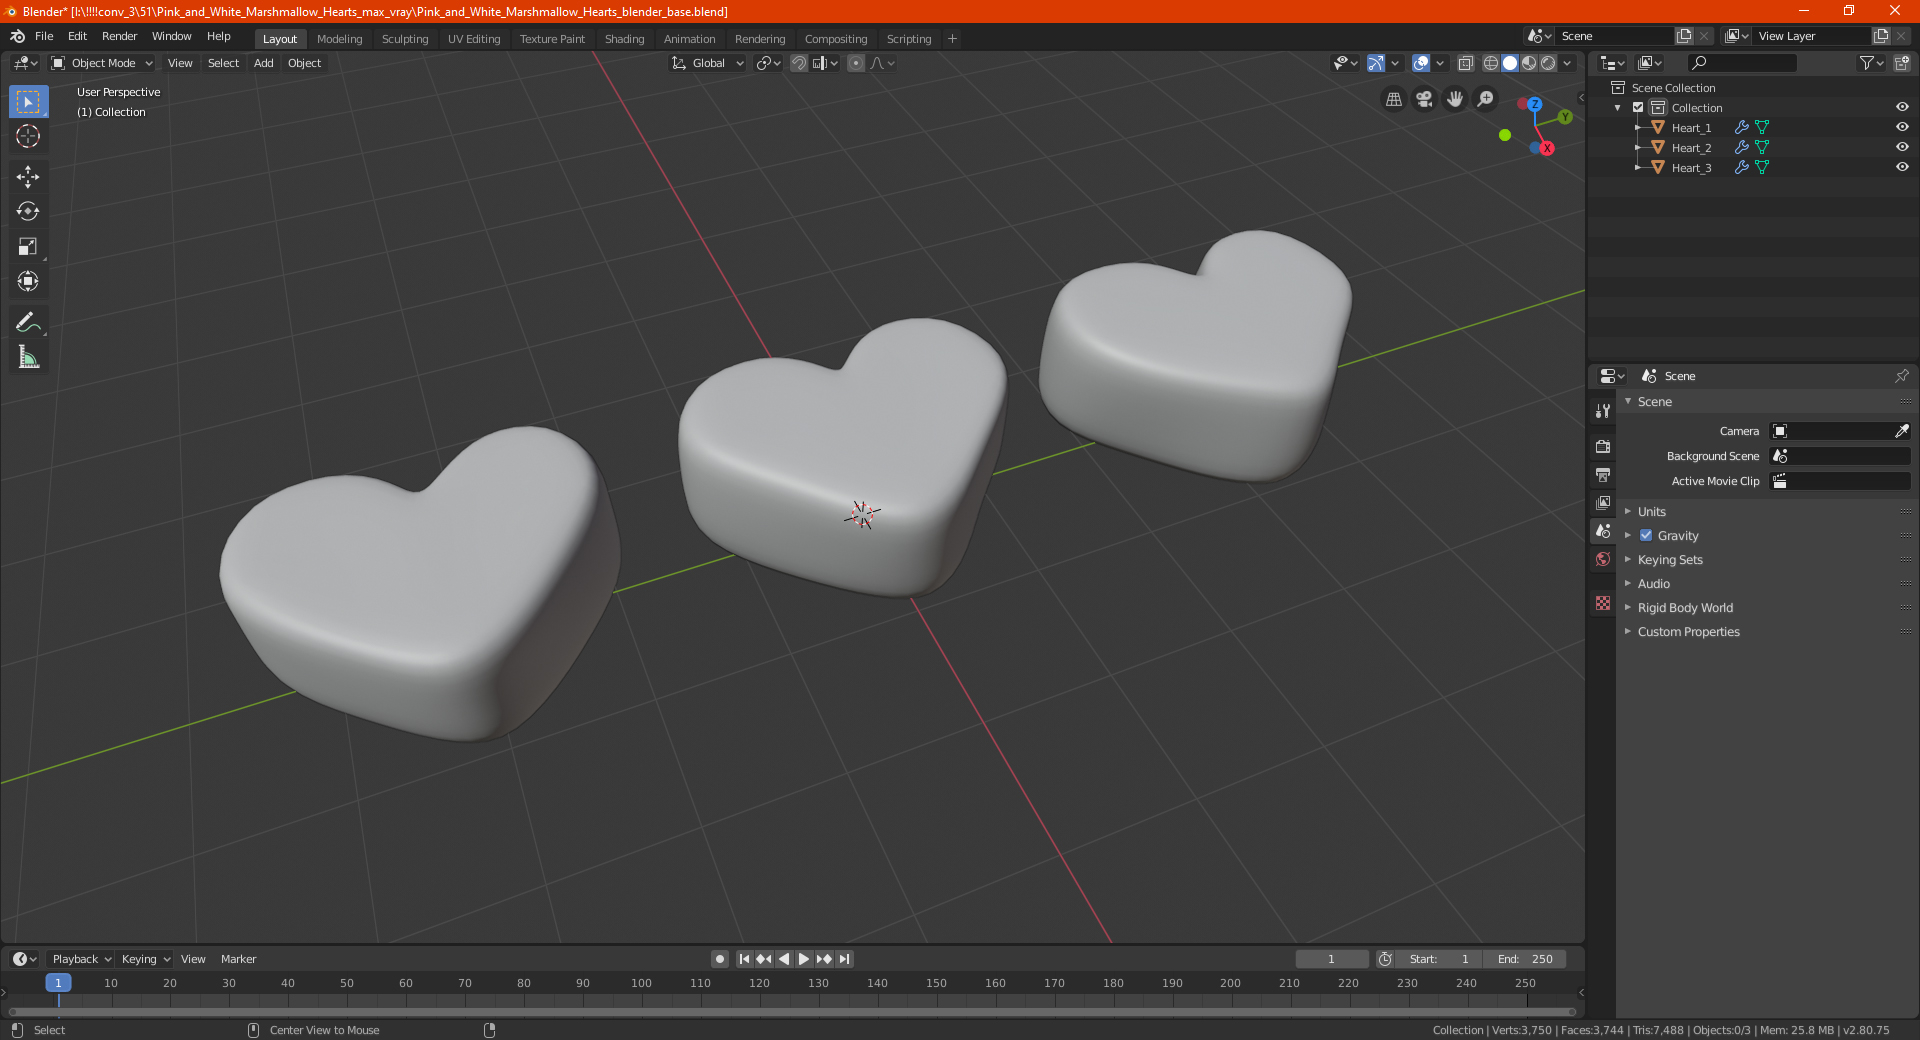
Task: Toggle orthographic grid view icon
Action: [x=1394, y=99]
